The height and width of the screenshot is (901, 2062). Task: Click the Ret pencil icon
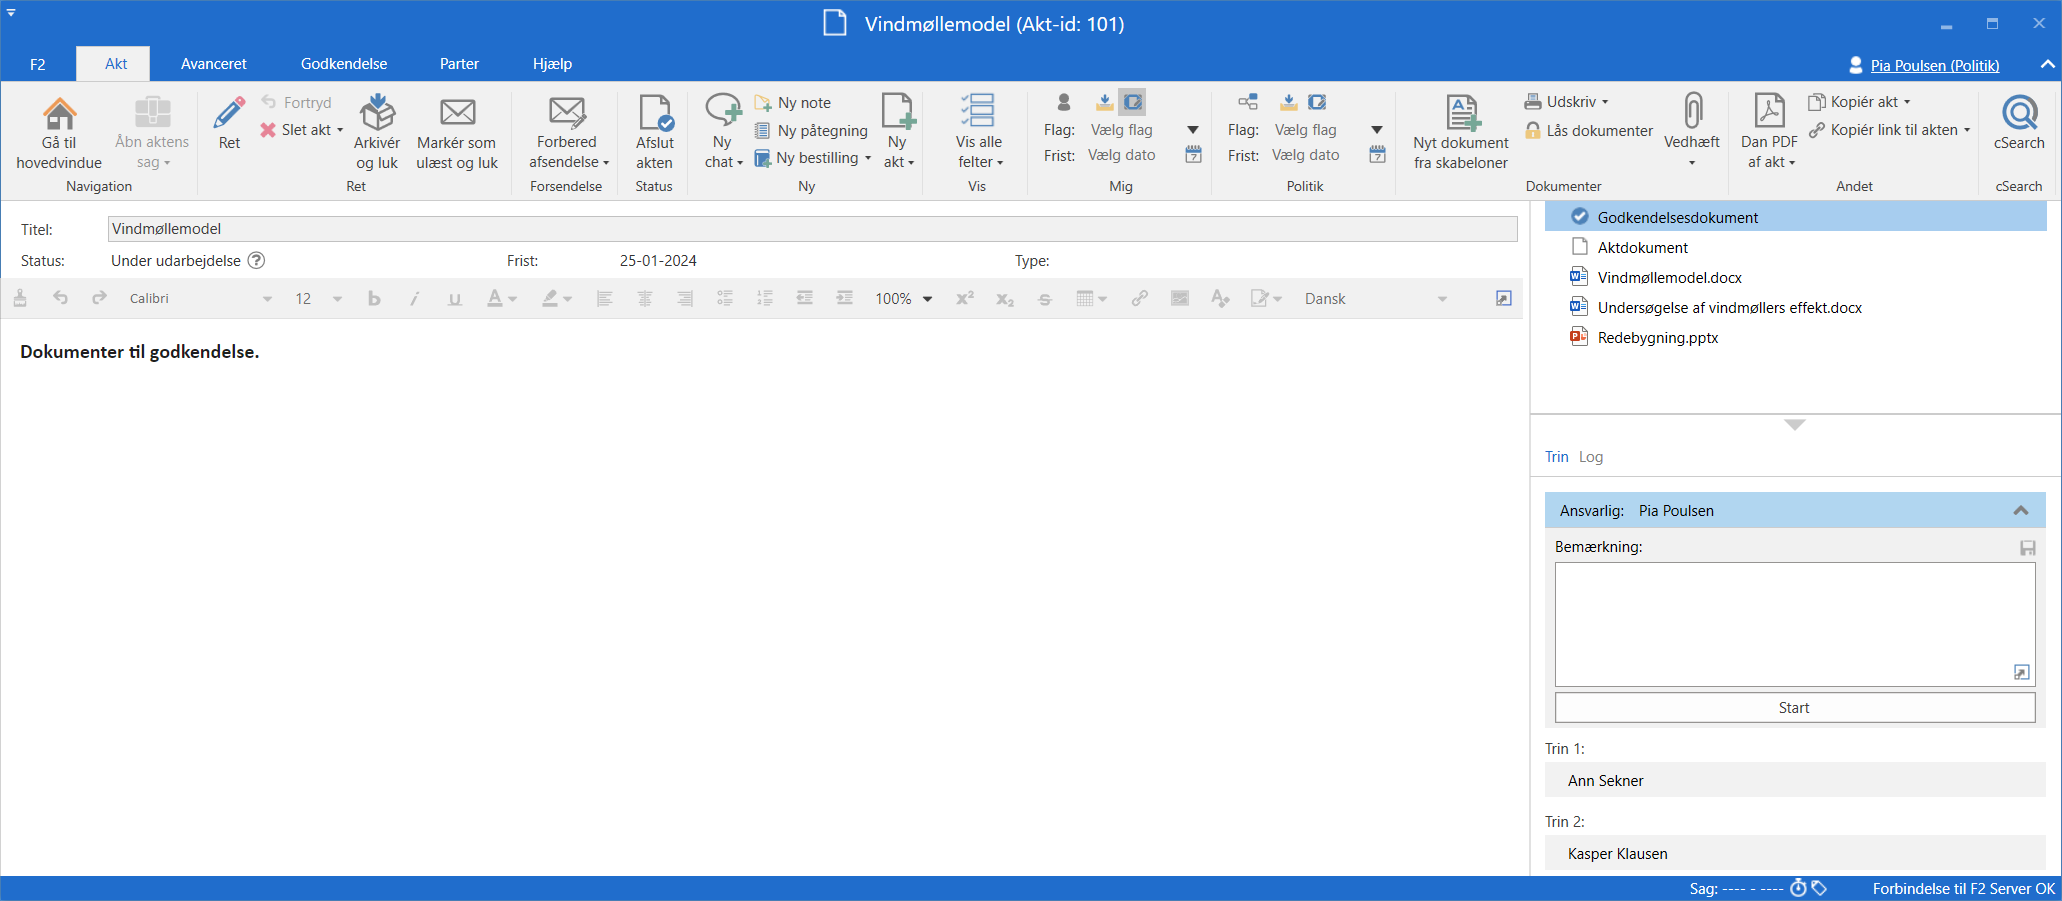[229, 114]
